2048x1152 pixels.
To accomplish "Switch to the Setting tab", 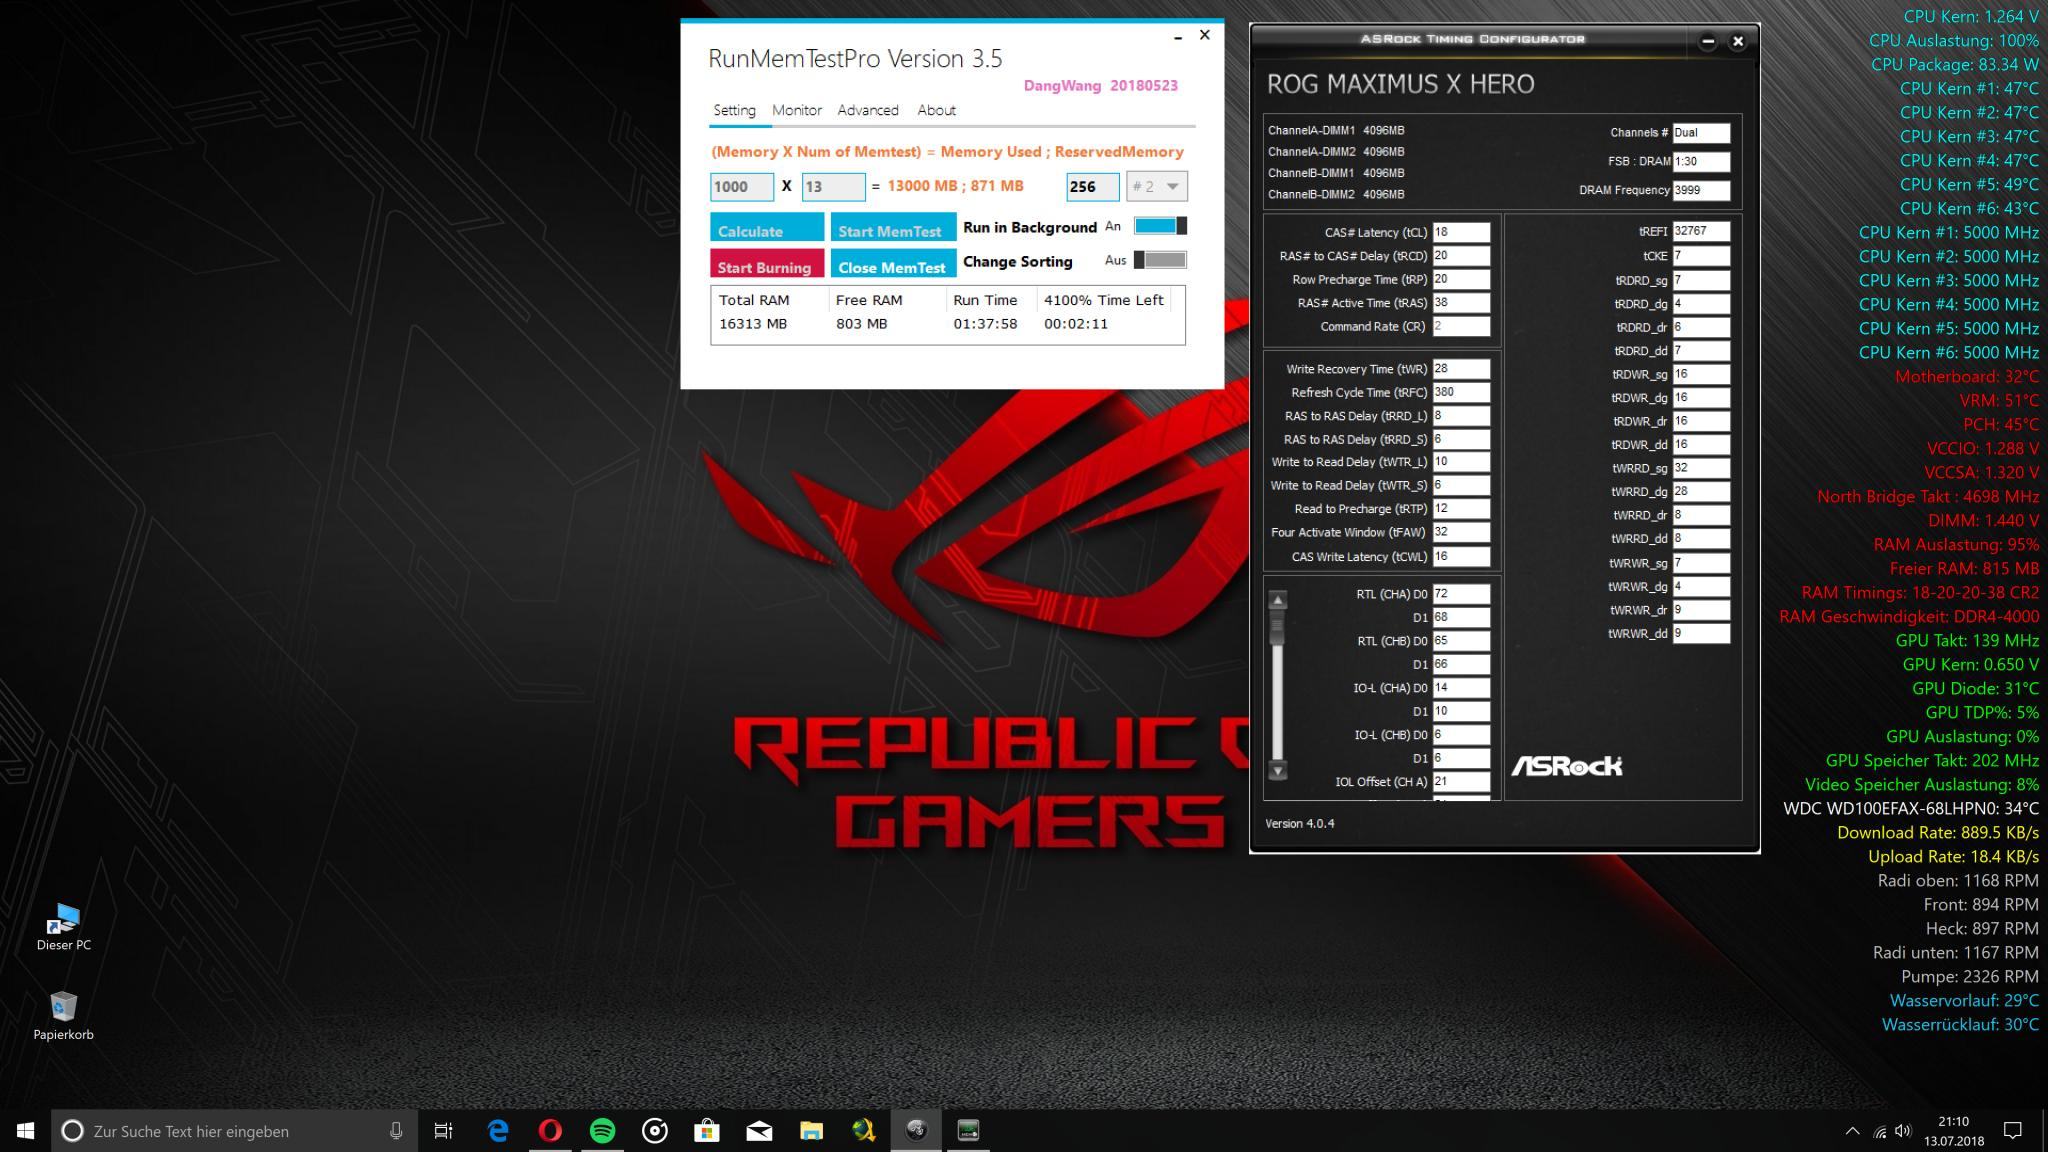I will pyautogui.click(x=734, y=110).
